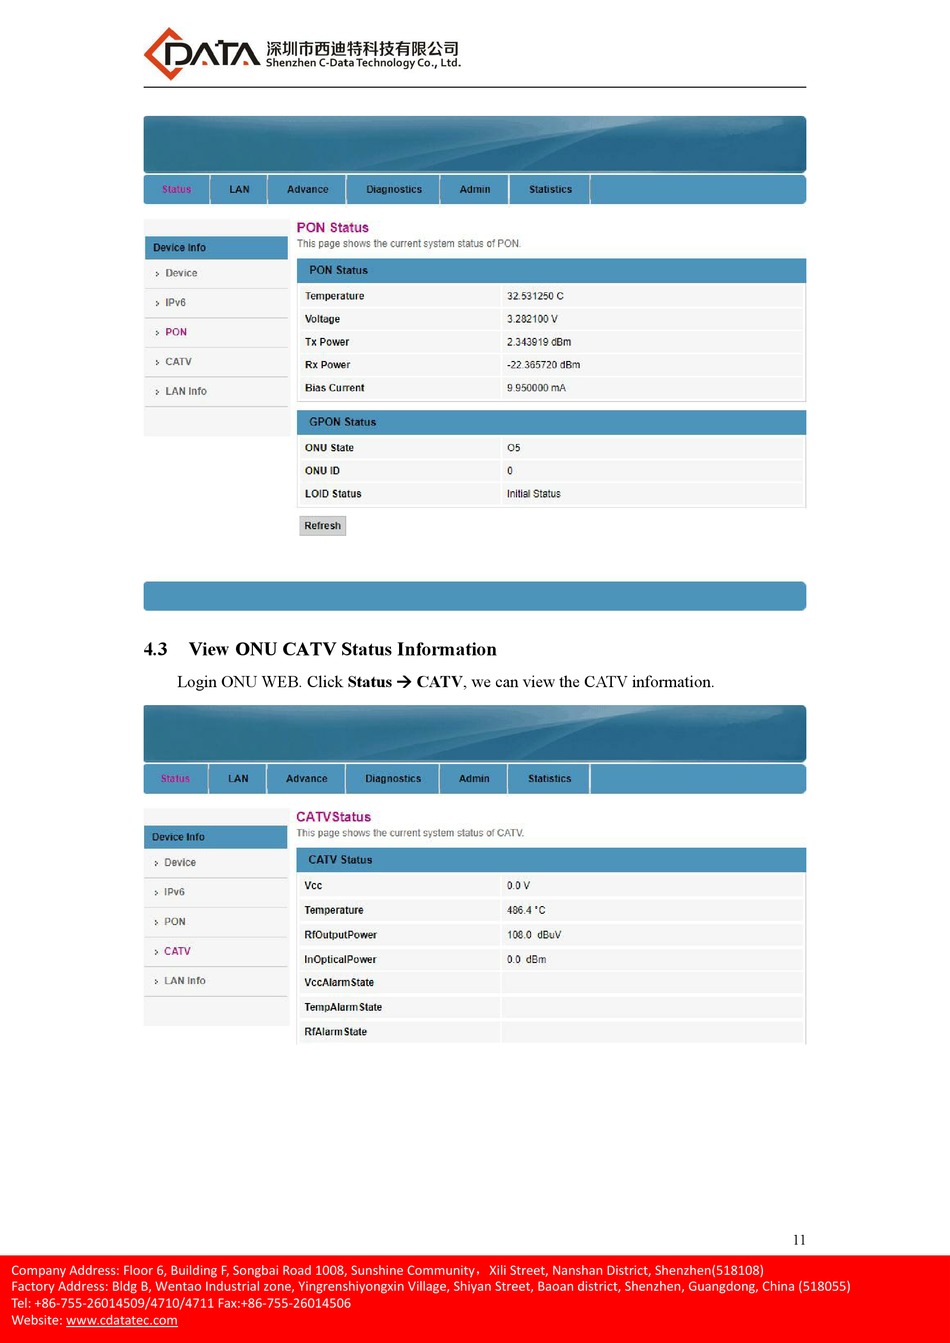
Task: Click the 'Factory Address' footer line
Action: 431,1286
